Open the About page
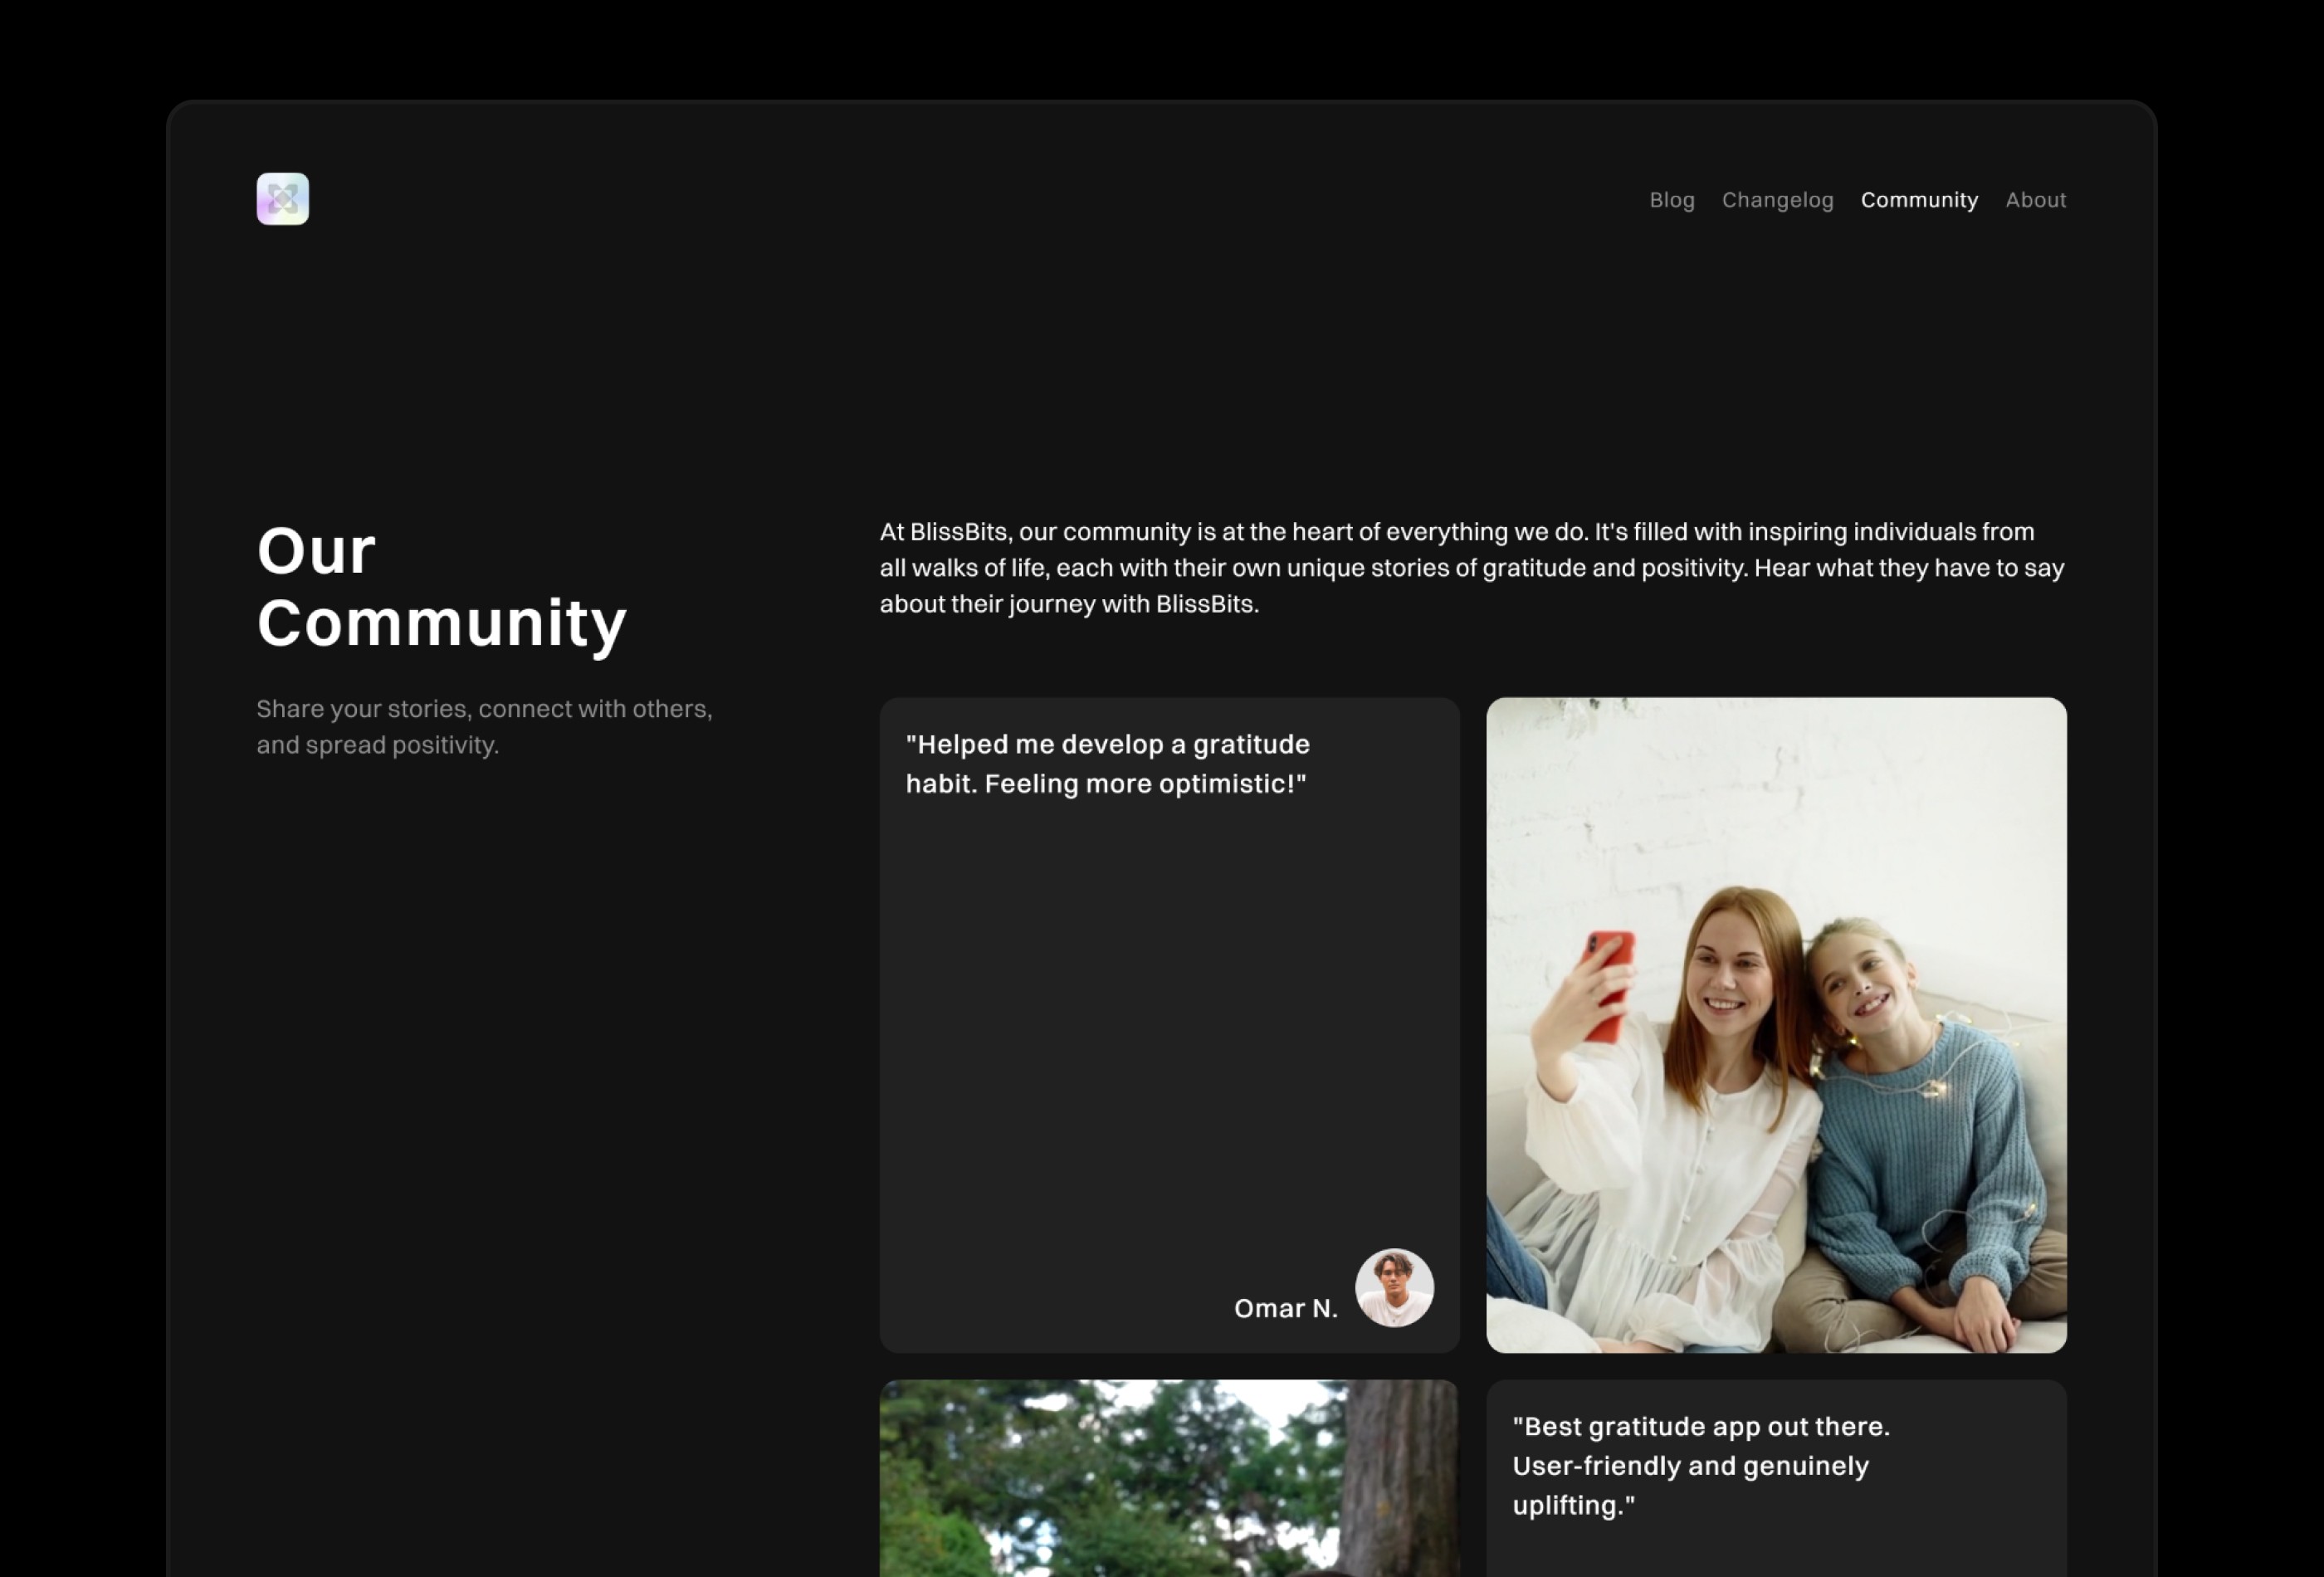Viewport: 2324px width, 1577px height. pos(2036,200)
